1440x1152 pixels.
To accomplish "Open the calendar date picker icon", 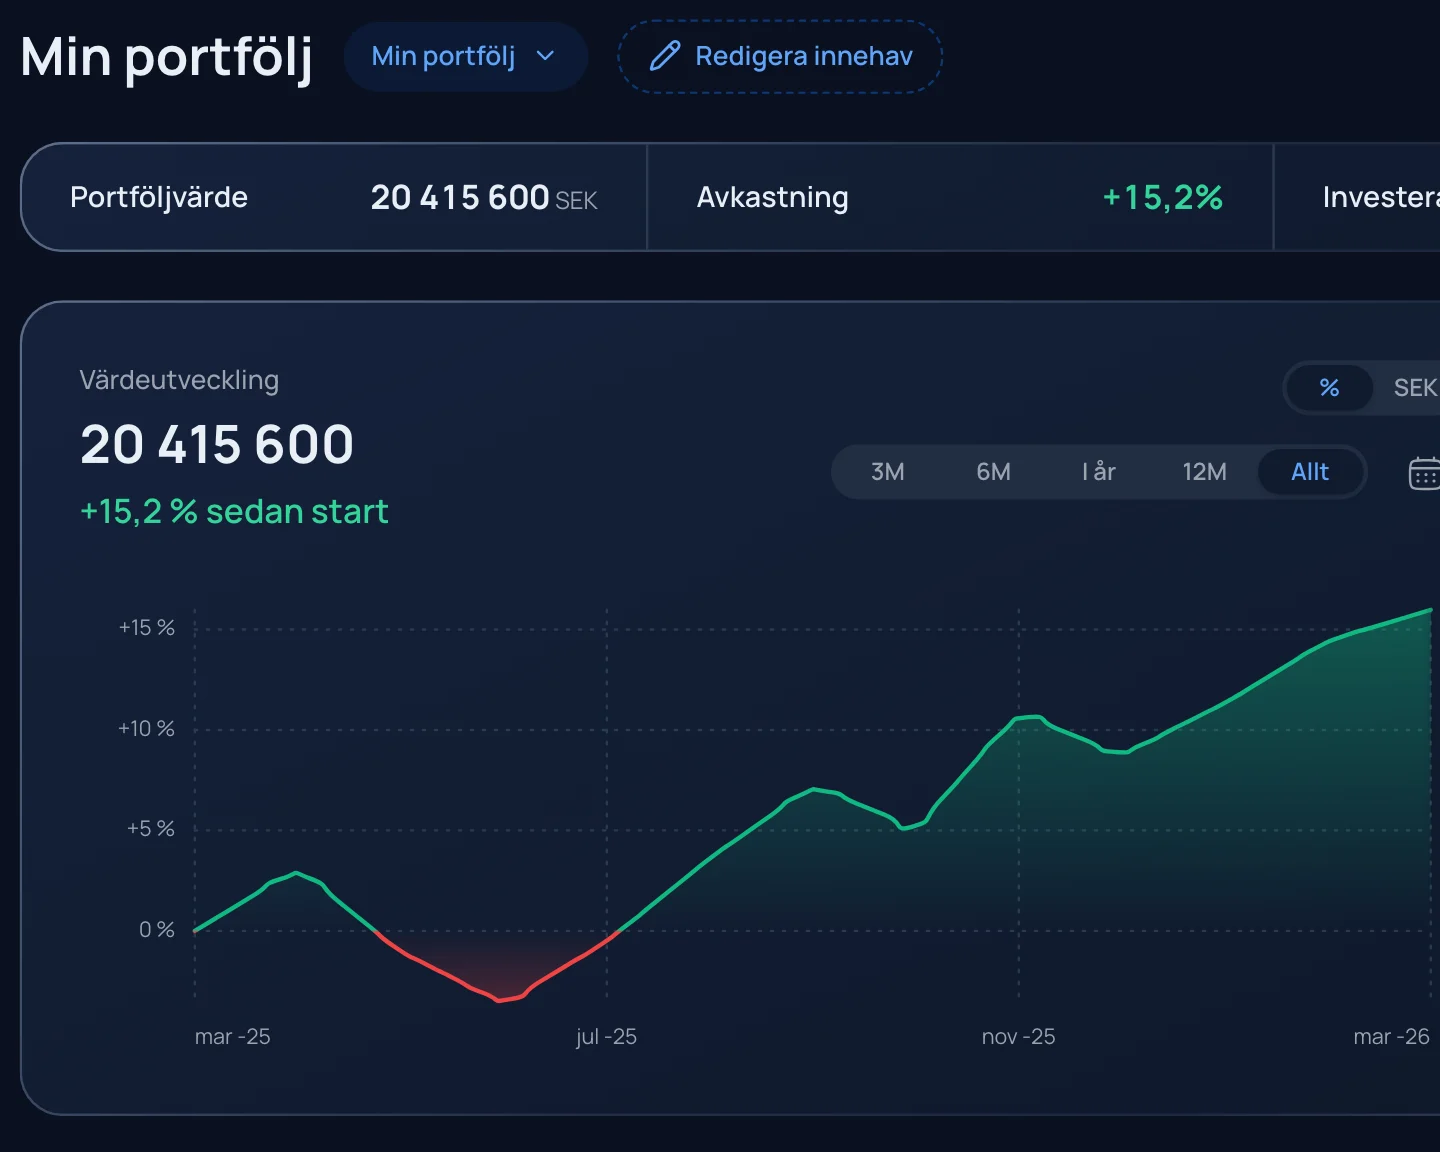I will coord(1424,473).
